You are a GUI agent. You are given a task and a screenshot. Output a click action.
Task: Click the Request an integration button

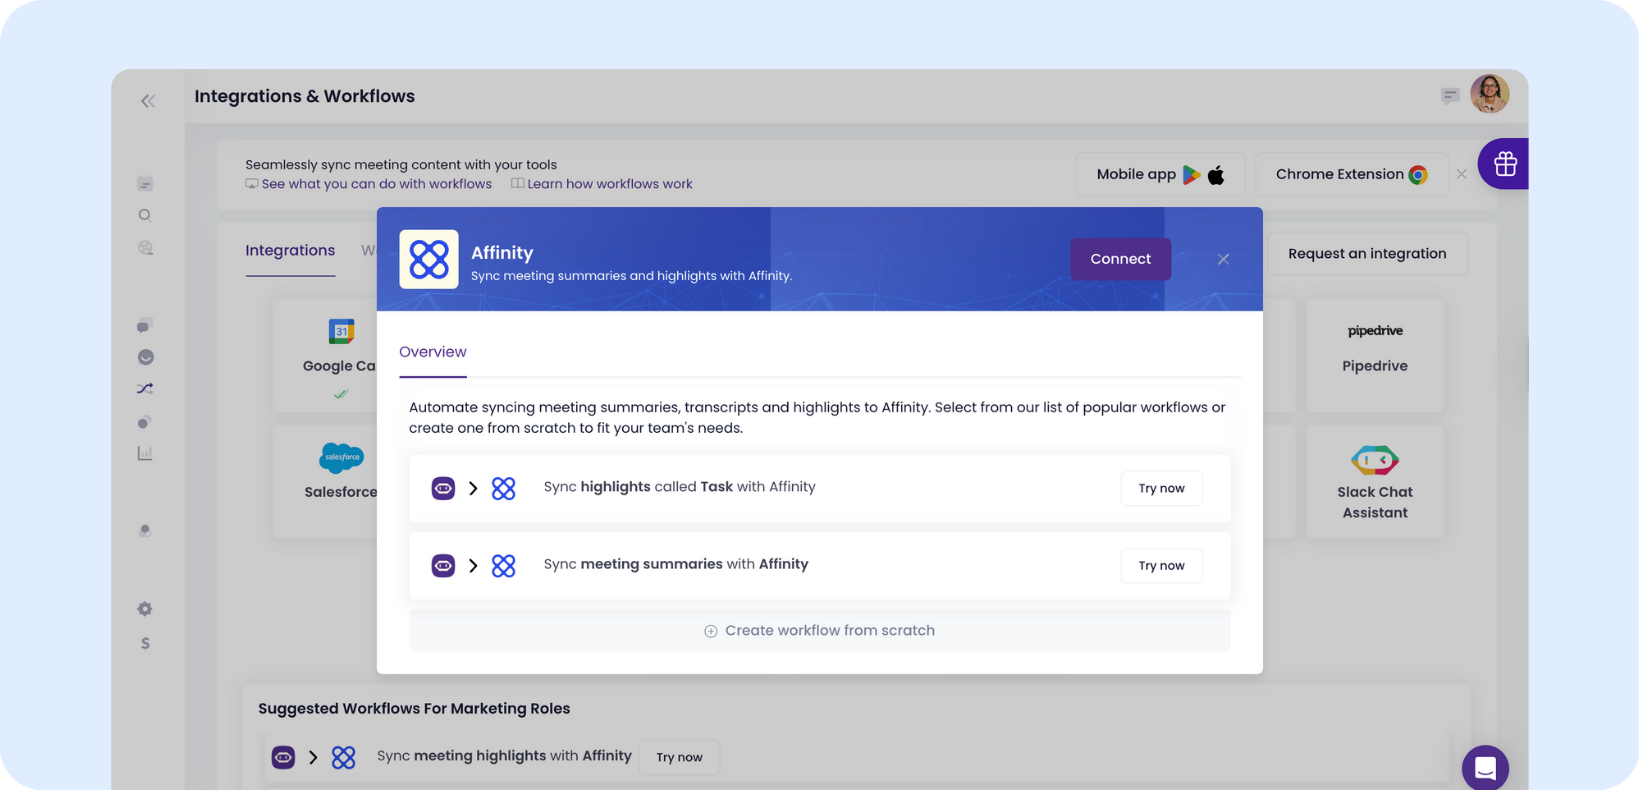click(x=1367, y=254)
